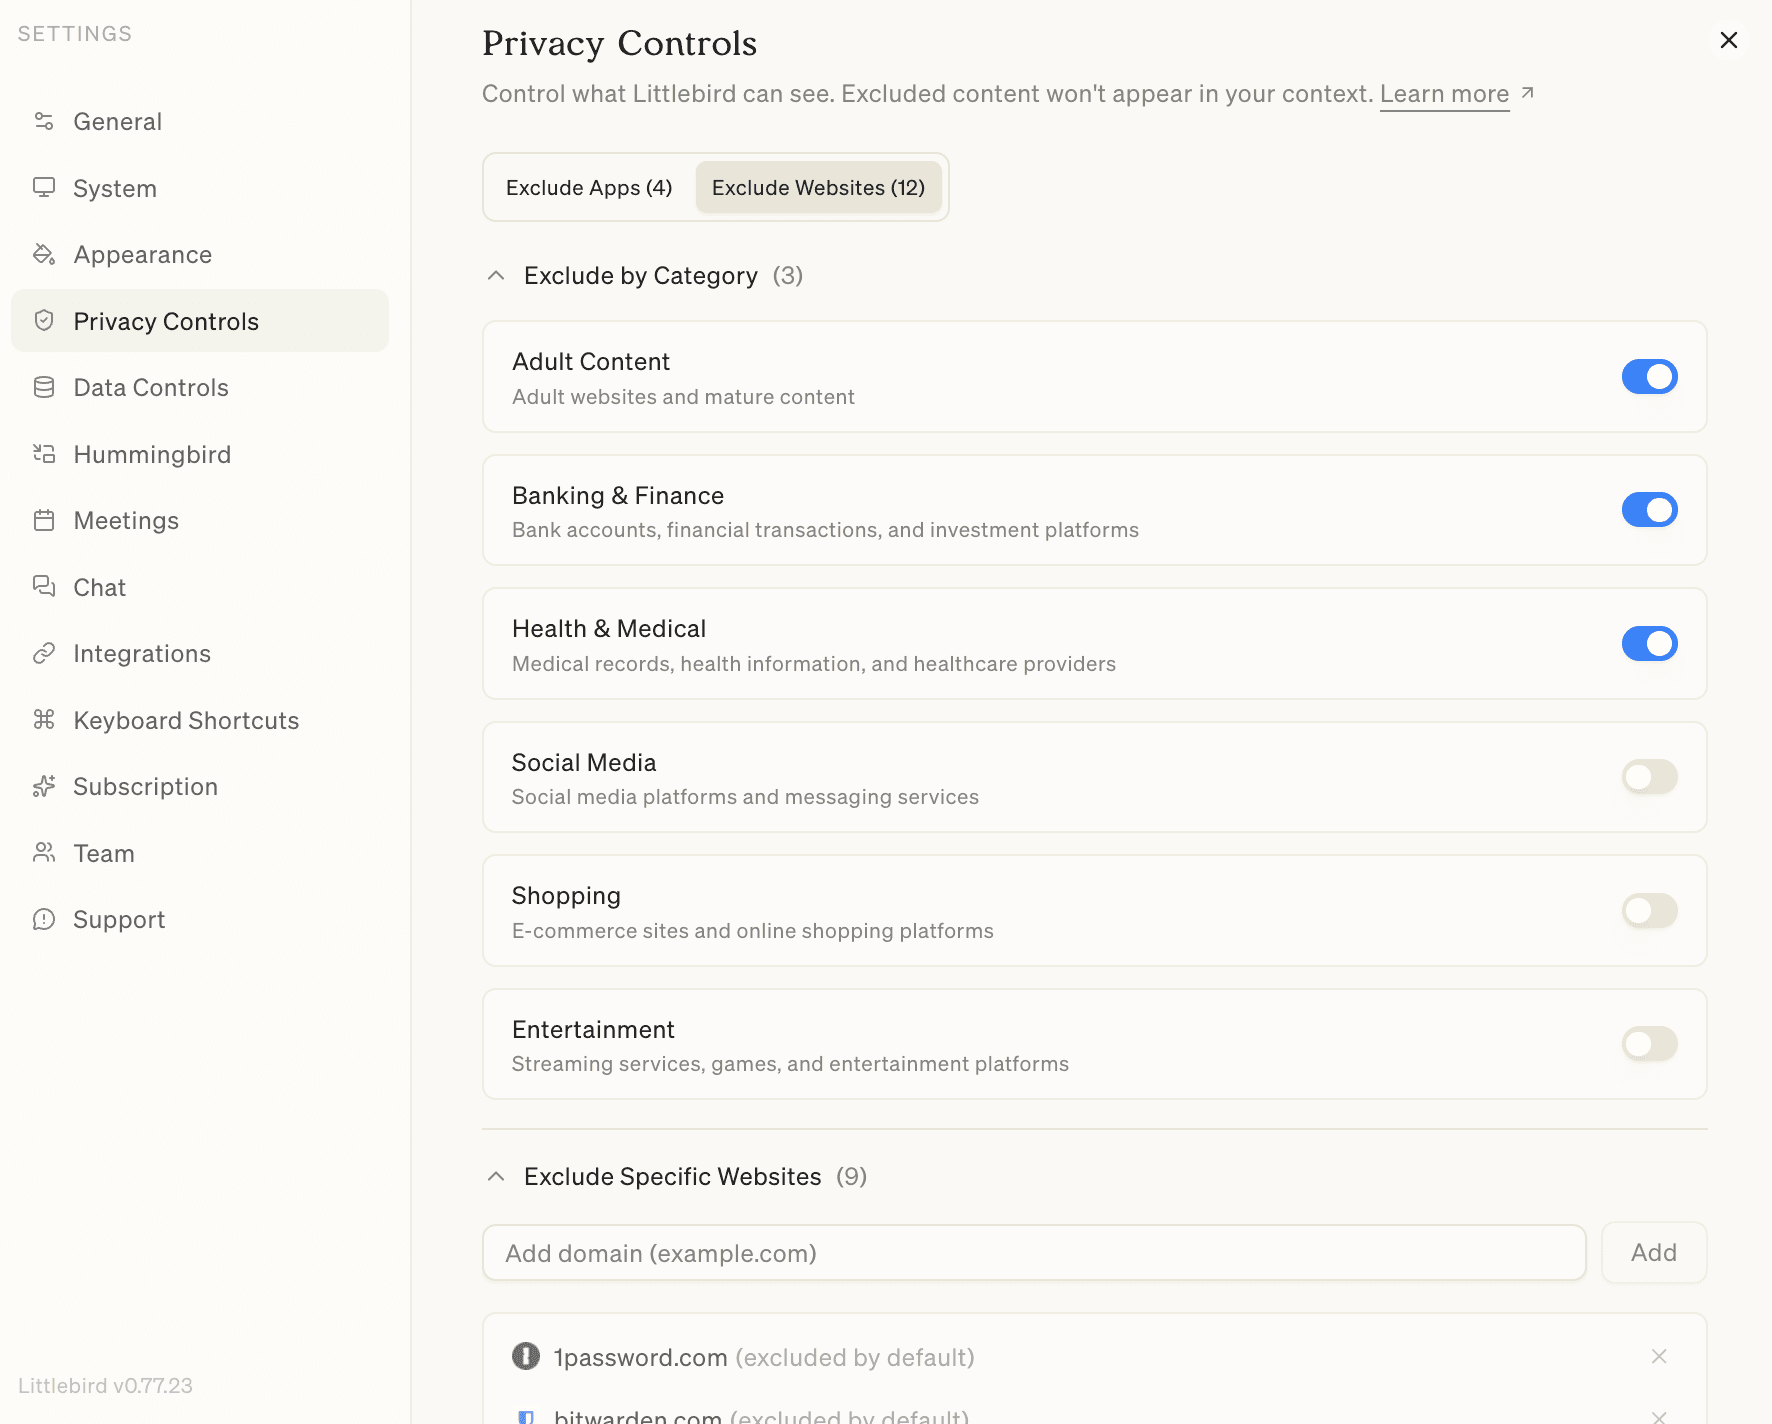Viewport: 1772px width, 1424px height.
Task: Select the Chat bubble icon
Action: pos(44,587)
